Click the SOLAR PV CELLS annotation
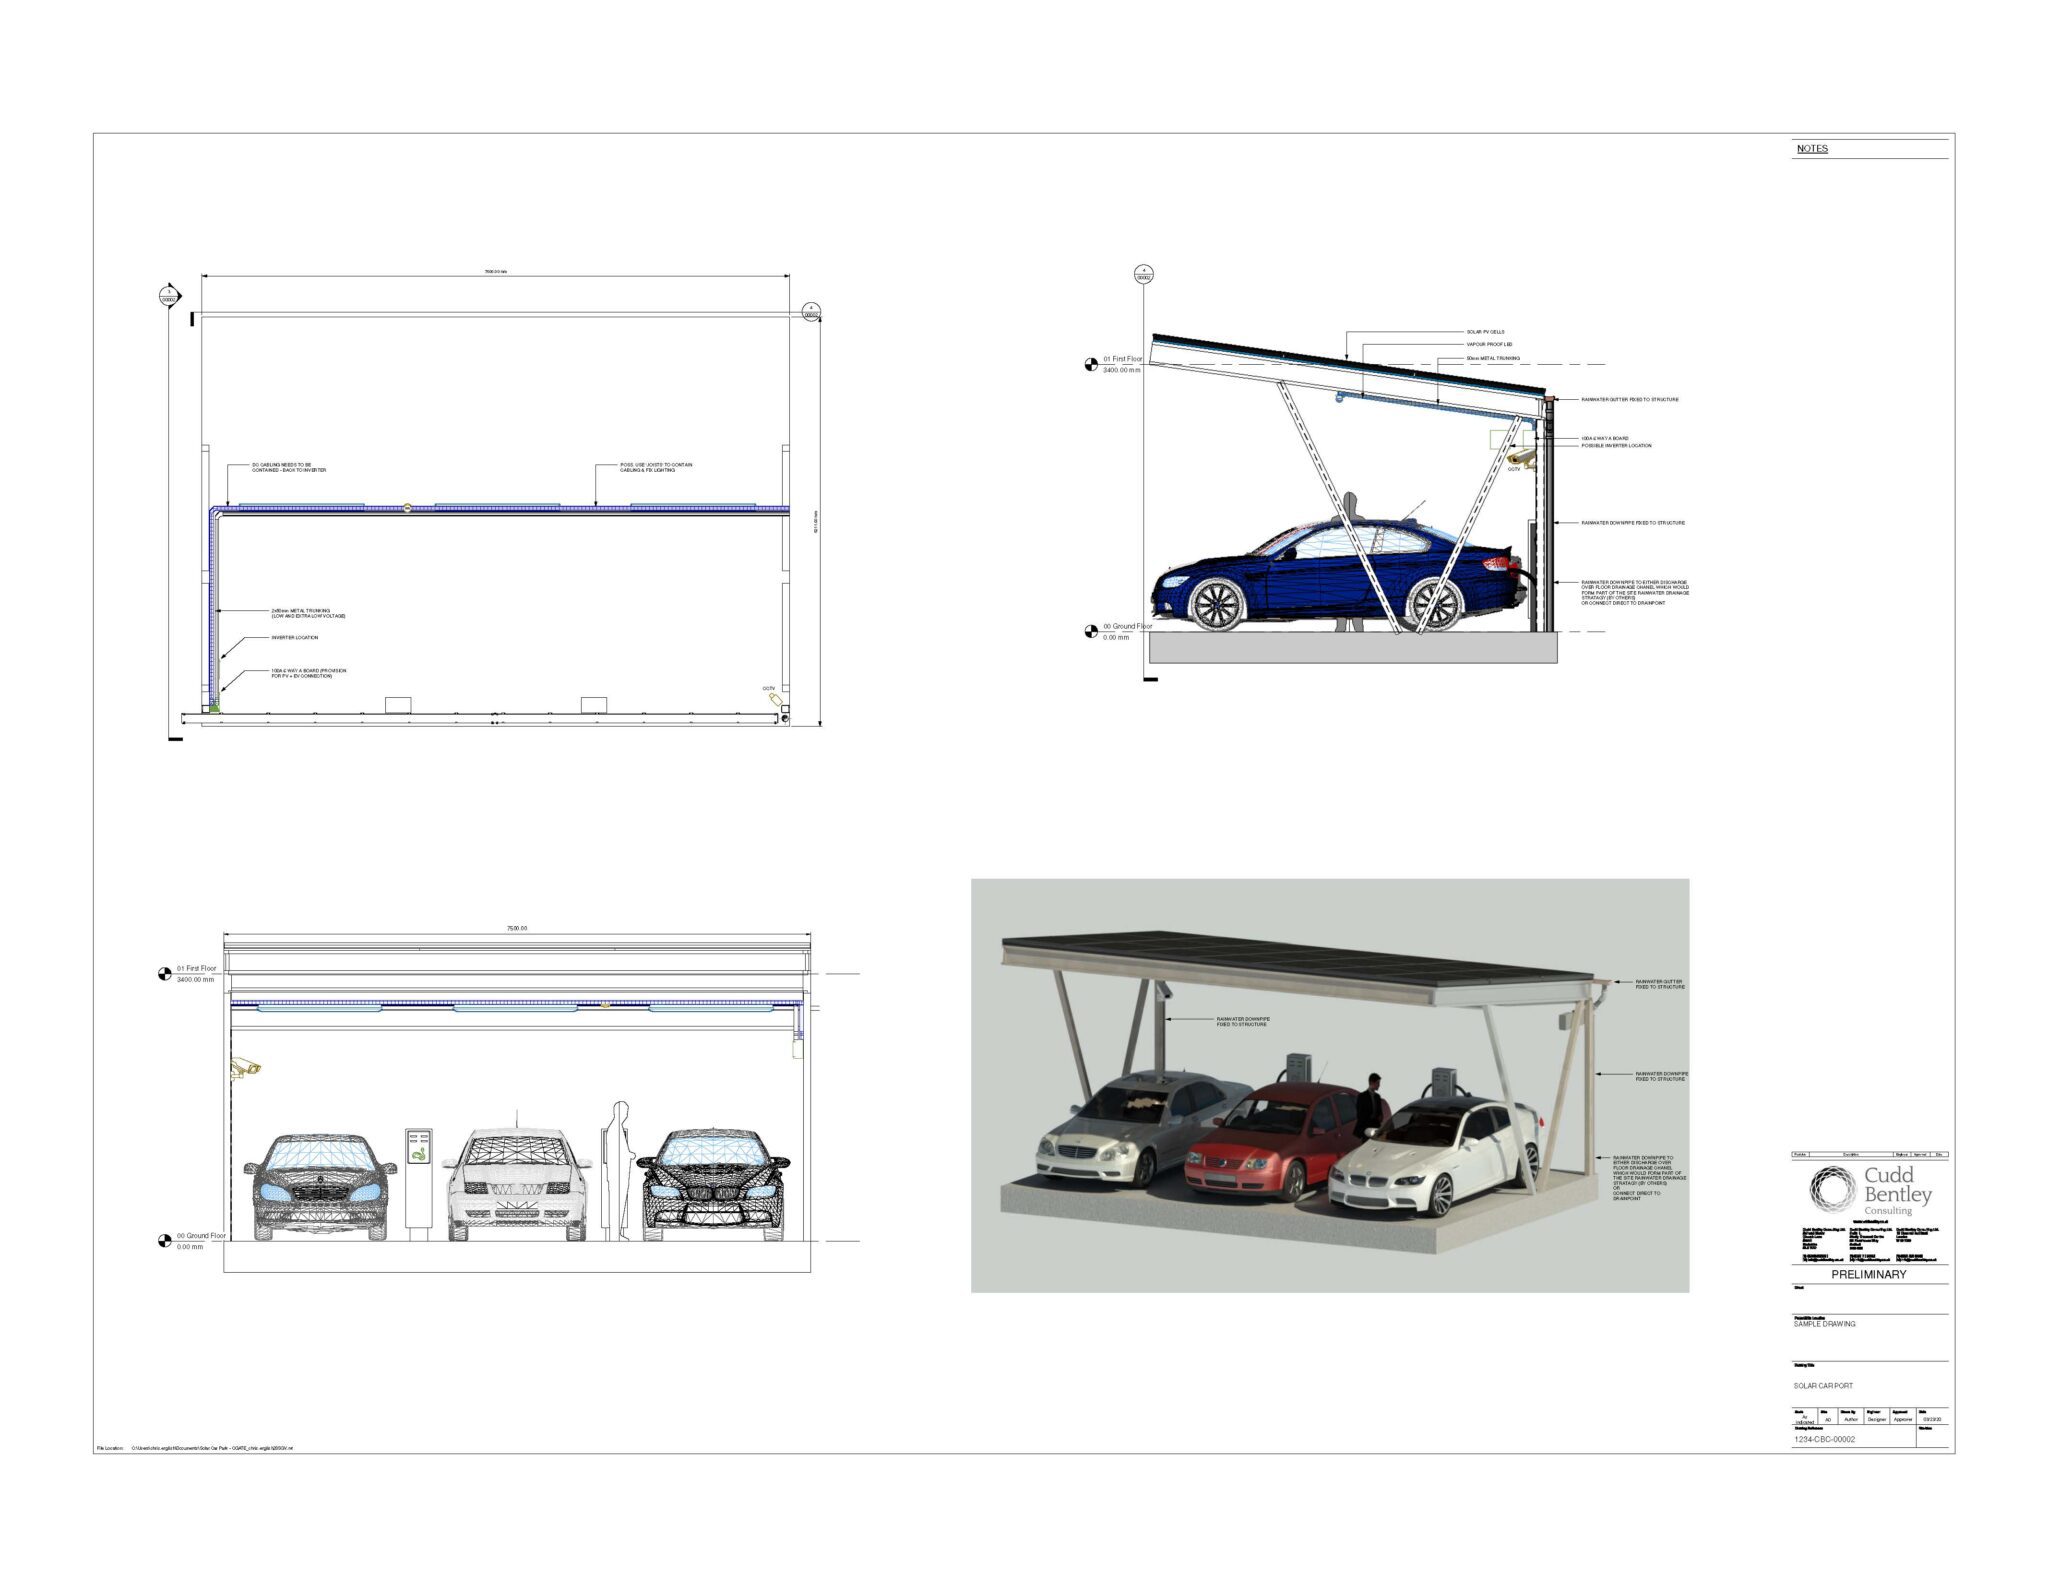2048x1587 pixels. 1485,332
